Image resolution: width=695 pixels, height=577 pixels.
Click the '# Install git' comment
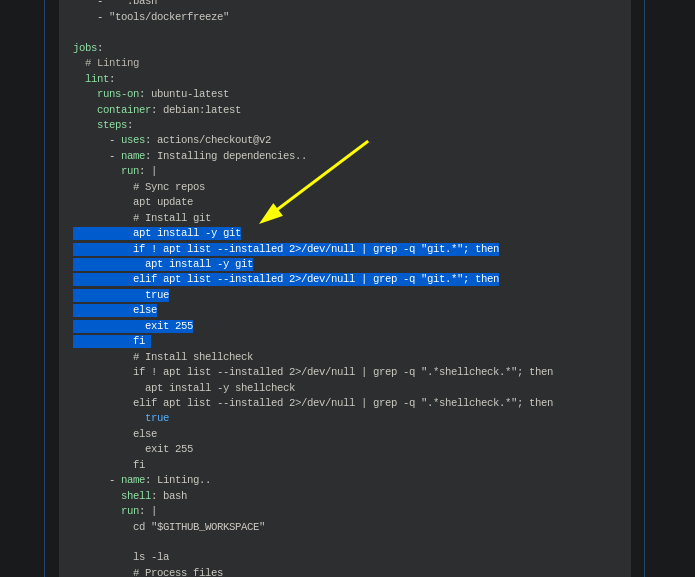pos(172,218)
